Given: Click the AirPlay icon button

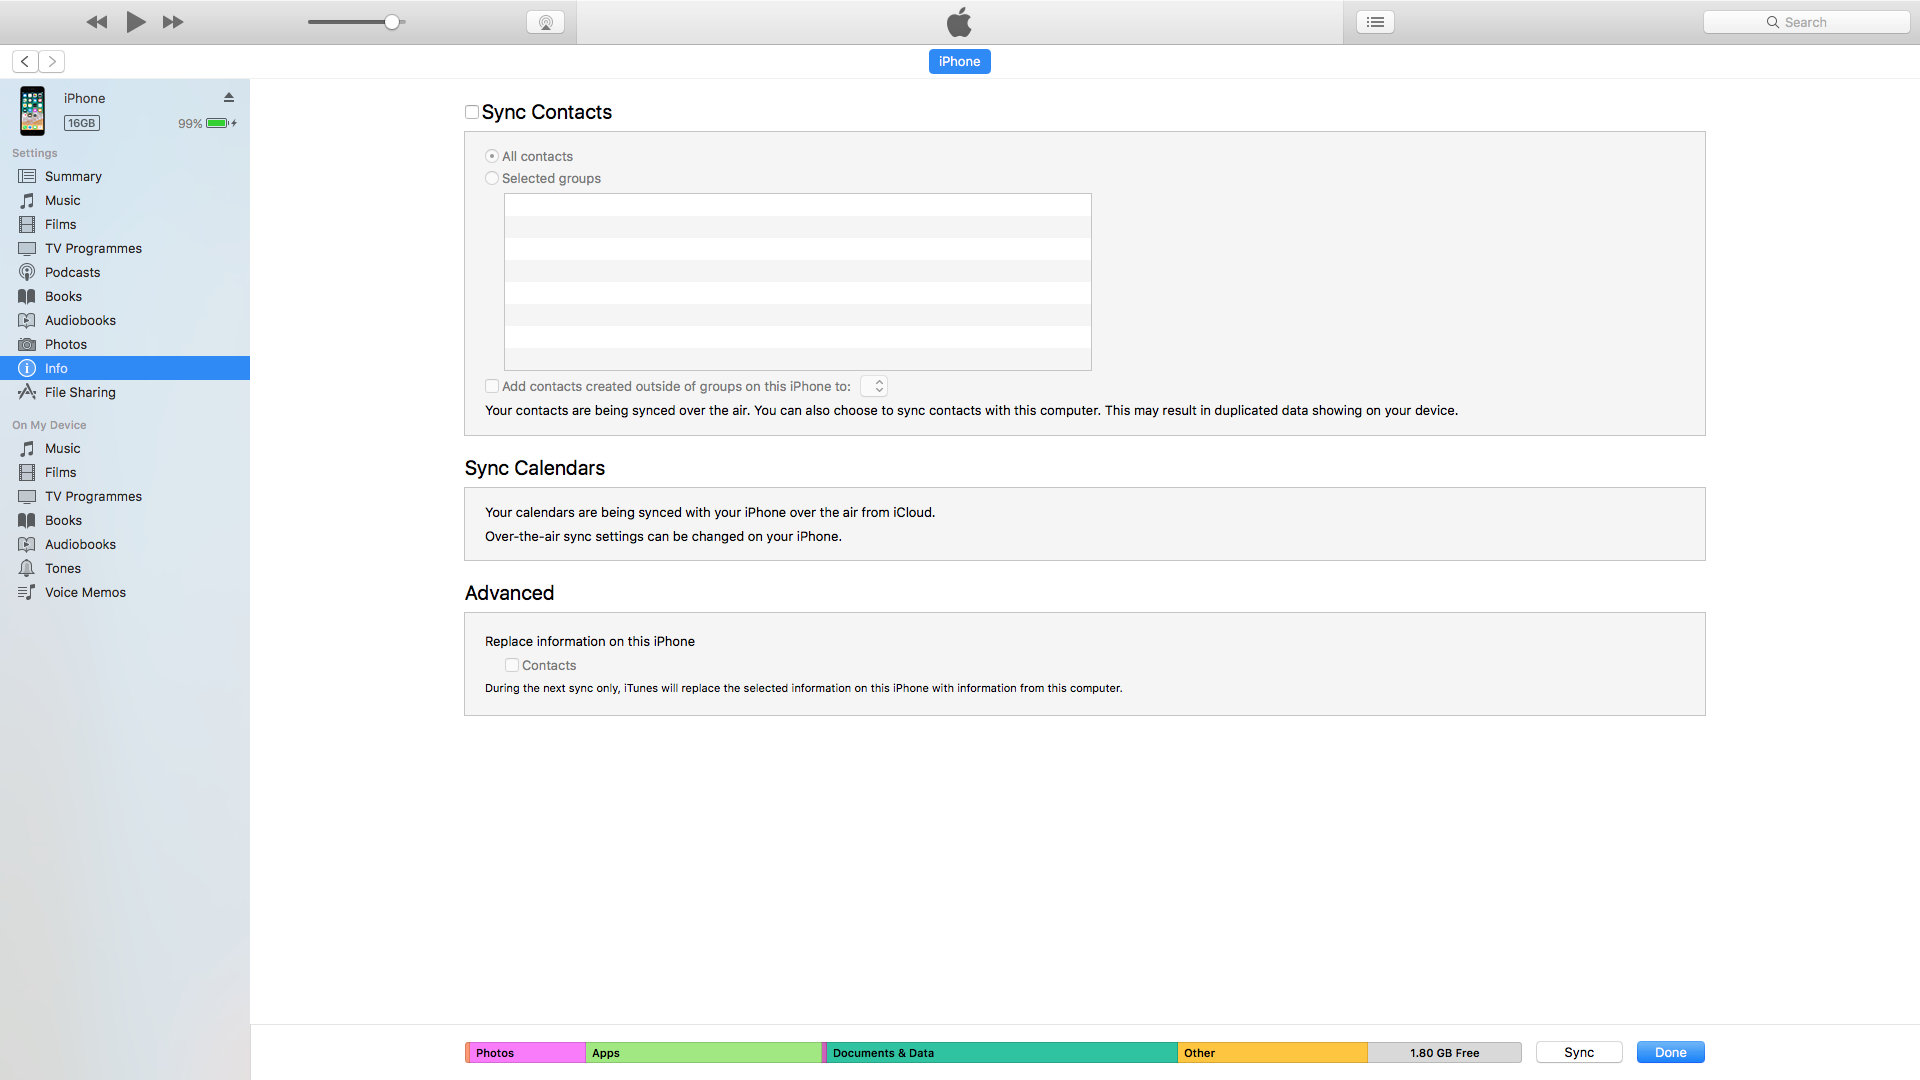Looking at the screenshot, I should tap(545, 22).
